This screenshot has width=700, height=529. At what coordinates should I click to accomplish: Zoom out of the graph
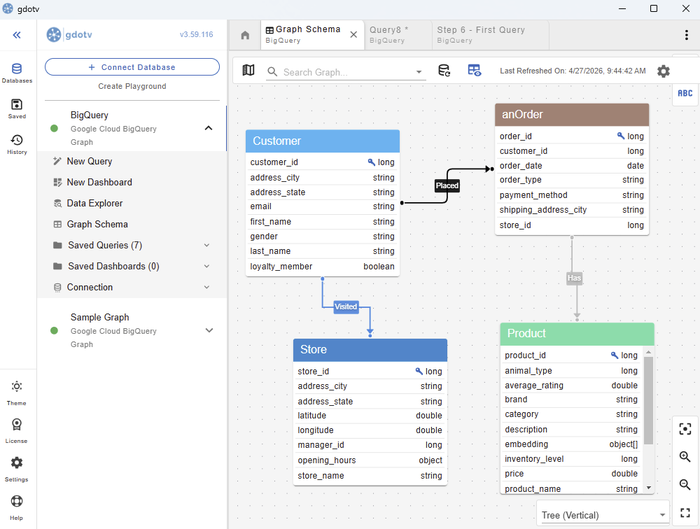coord(685,484)
